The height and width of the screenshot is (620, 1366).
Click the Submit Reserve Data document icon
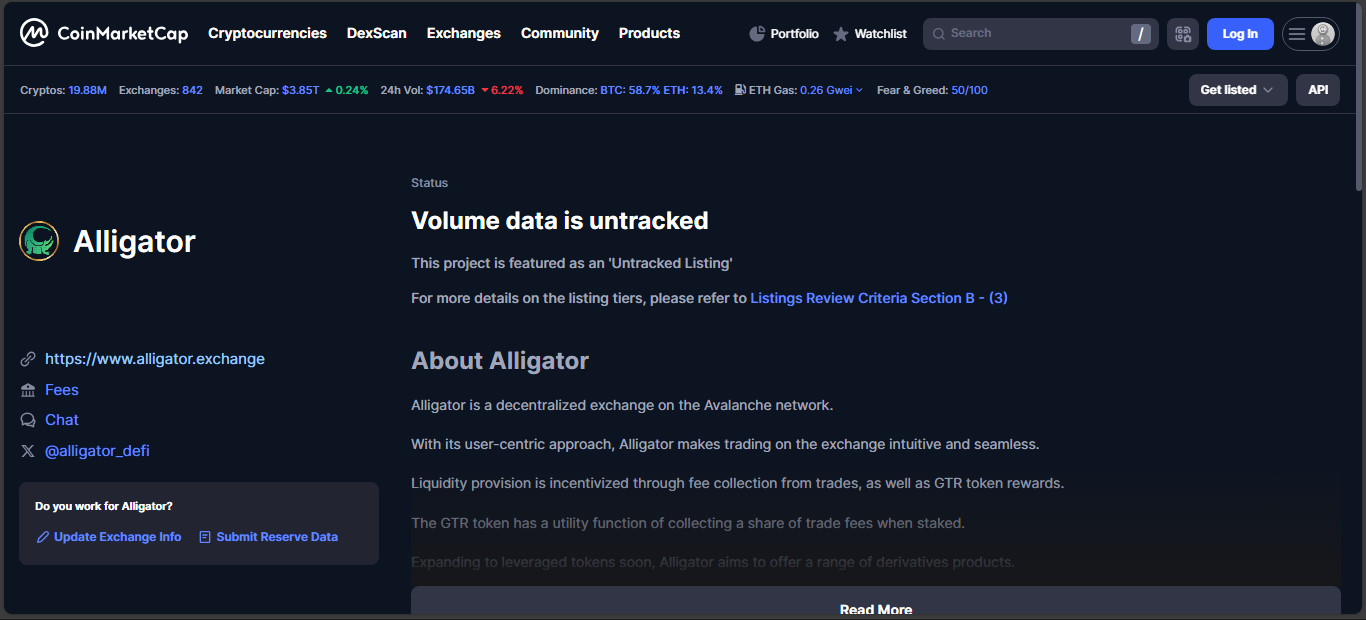[x=205, y=537]
